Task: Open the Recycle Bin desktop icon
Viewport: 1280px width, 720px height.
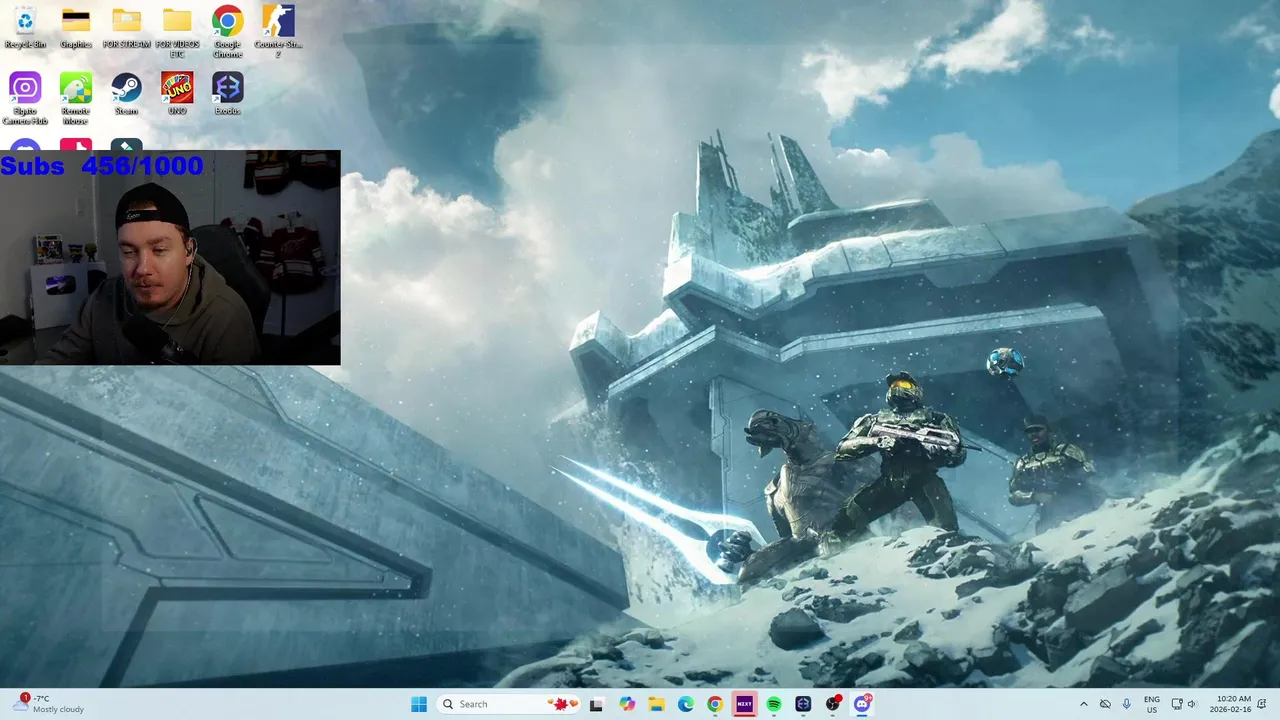Action: (25, 28)
